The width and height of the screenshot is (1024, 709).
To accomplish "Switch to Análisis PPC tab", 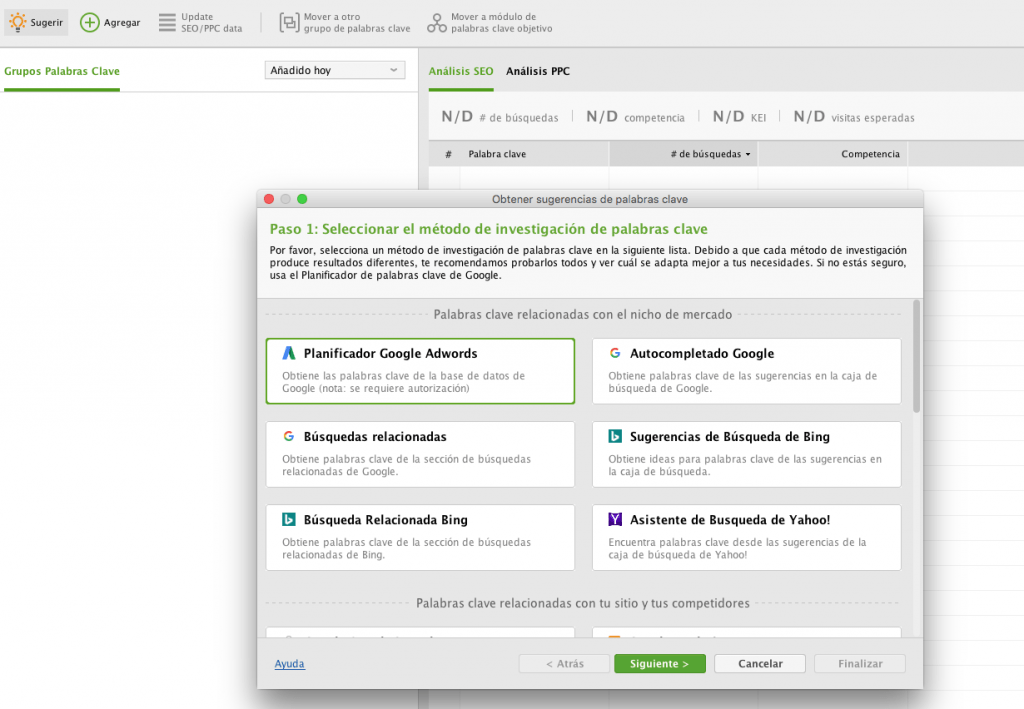I will tap(537, 71).
